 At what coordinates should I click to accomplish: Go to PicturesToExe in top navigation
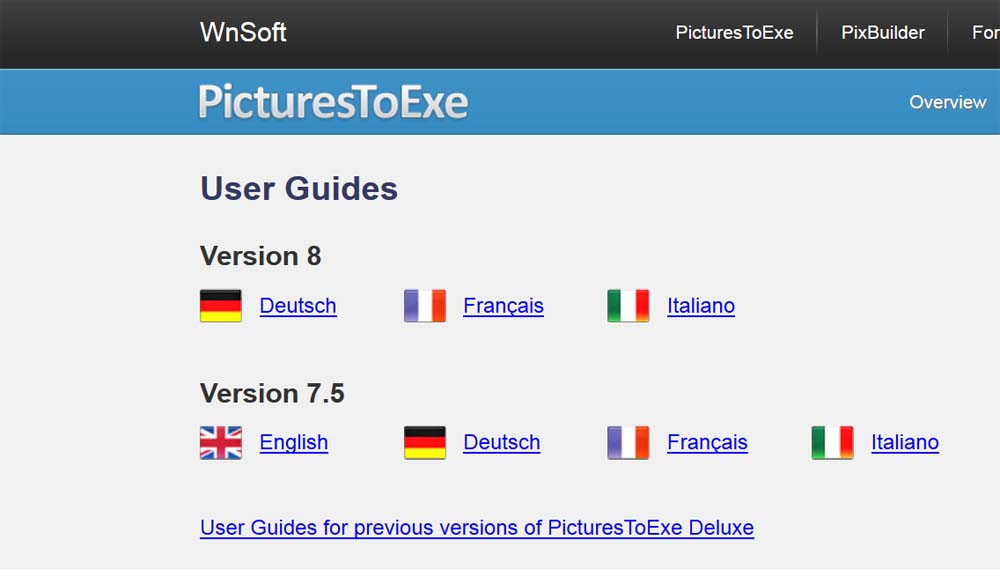pyautogui.click(x=734, y=33)
